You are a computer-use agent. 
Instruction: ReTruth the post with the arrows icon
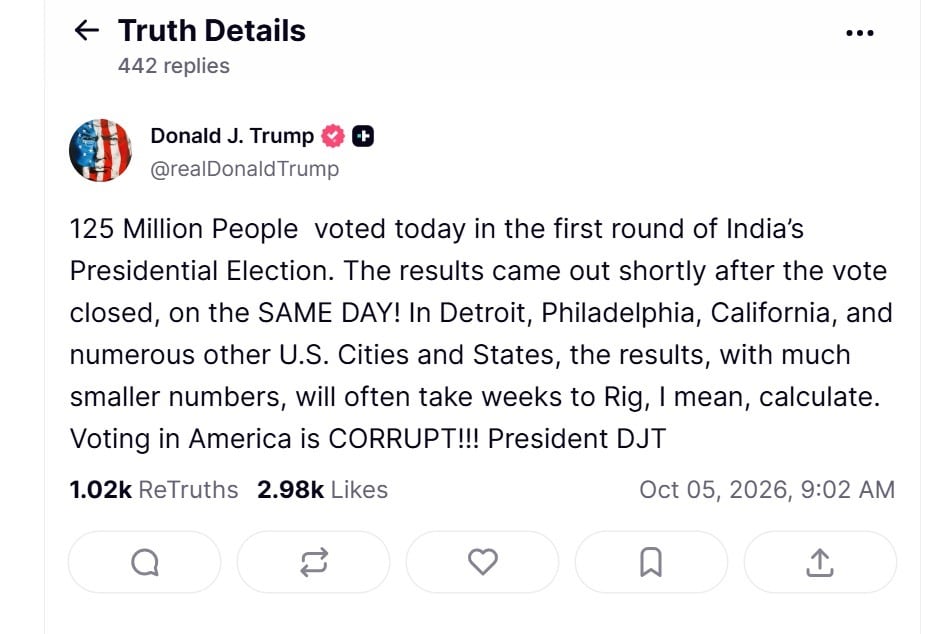click(313, 562)
